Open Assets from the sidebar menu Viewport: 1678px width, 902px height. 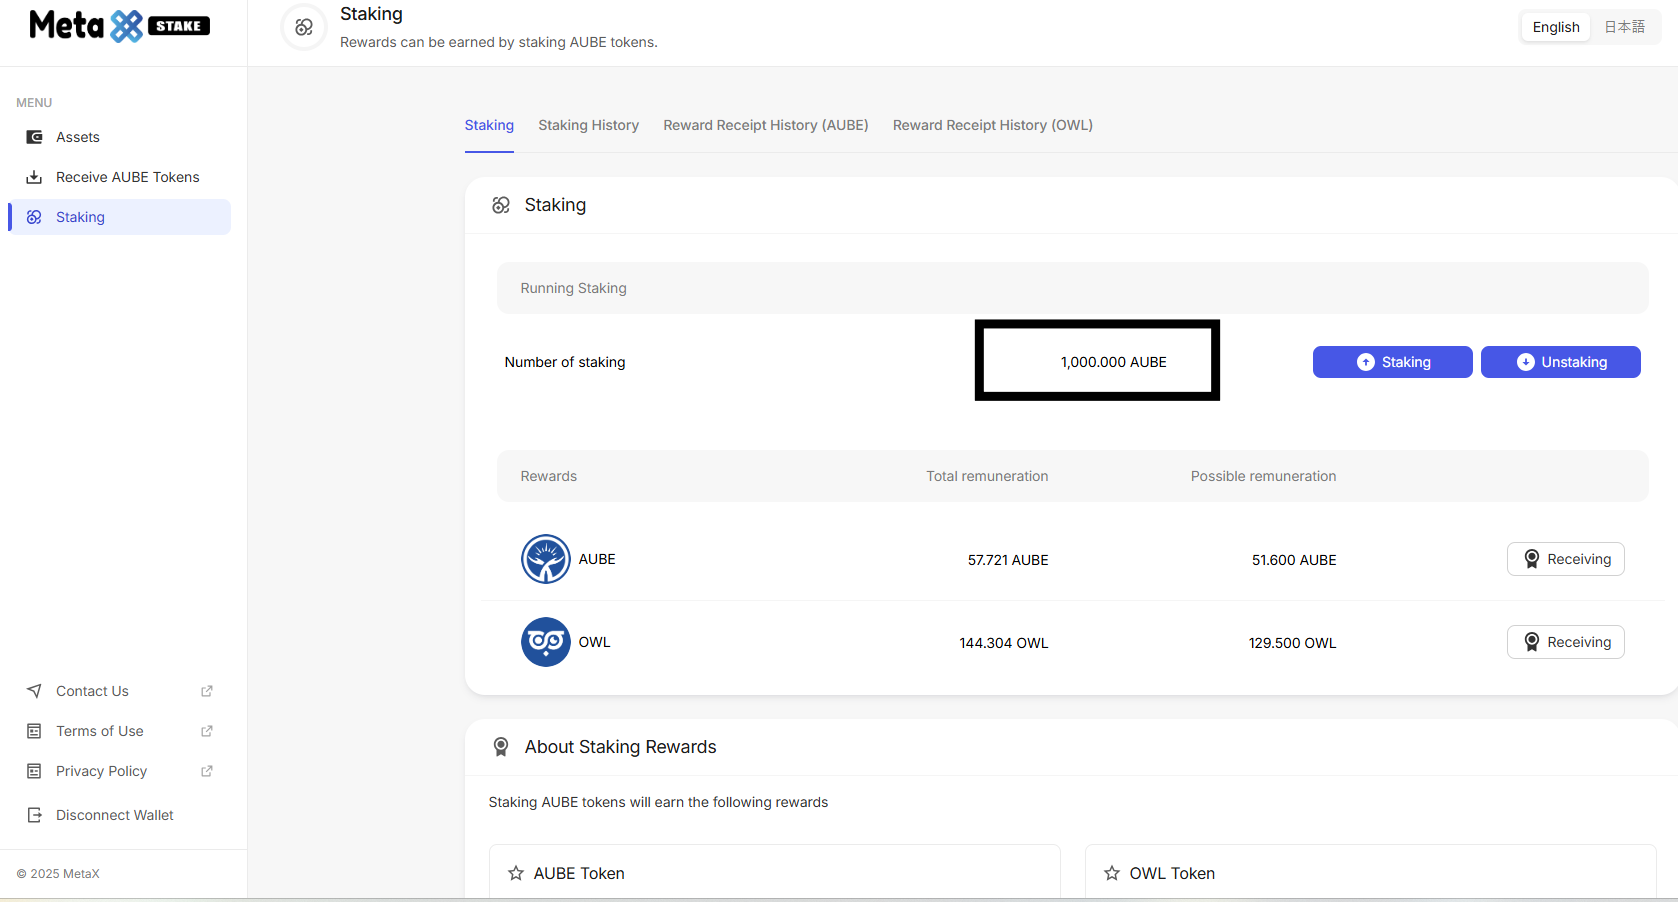point(78,137)
